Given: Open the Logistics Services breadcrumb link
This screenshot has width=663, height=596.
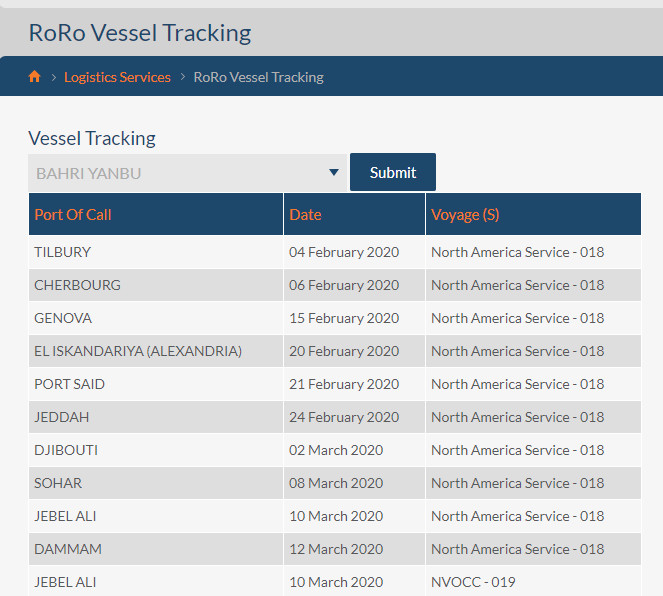Looking at the screenshot, I should tap(117, 77).
